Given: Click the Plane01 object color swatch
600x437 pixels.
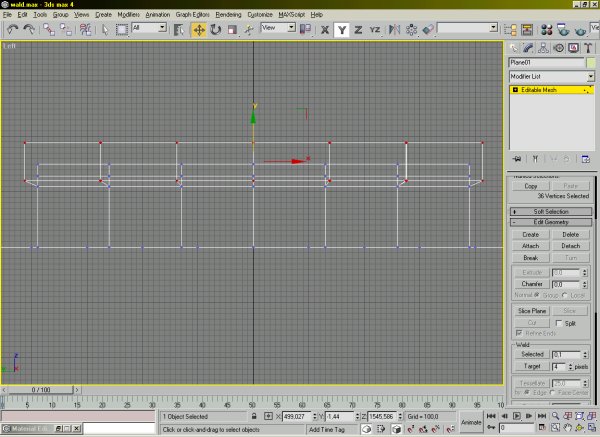Looking at the screenshot, I should click(x=590, y=62).
